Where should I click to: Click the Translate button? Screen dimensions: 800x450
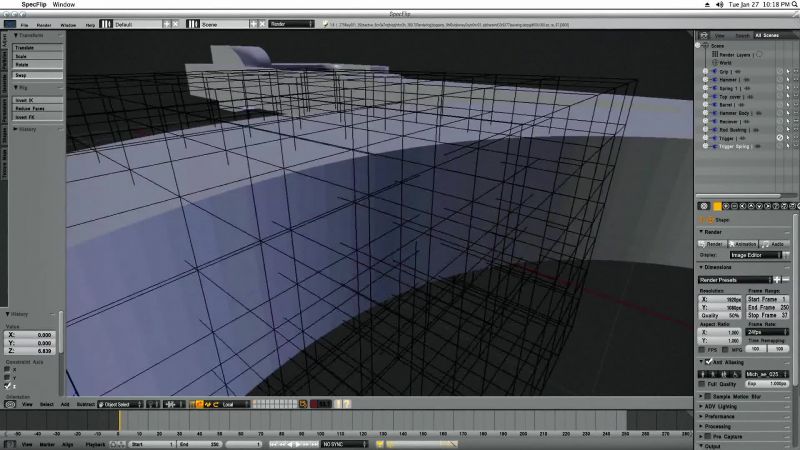pos(38,48)
